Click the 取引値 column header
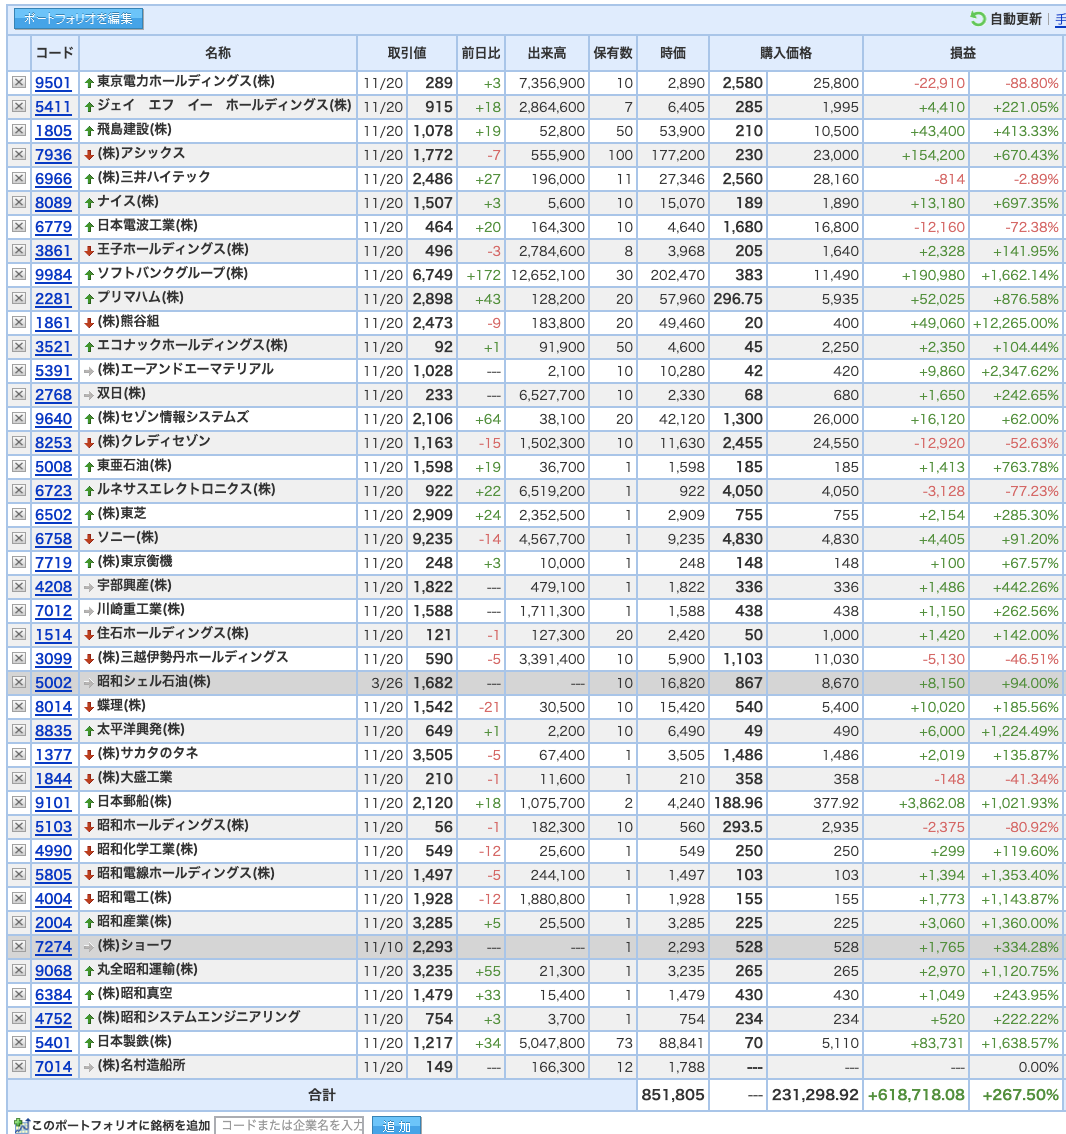Image resolution: width=1066 pixels, height=1134 pixels. tap(407, 53)
